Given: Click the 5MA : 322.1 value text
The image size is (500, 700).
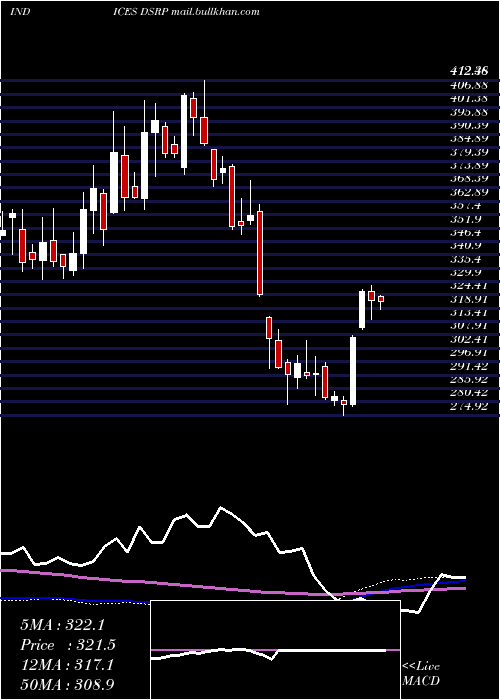Looking at the screenshot, I should coord(62,625).
